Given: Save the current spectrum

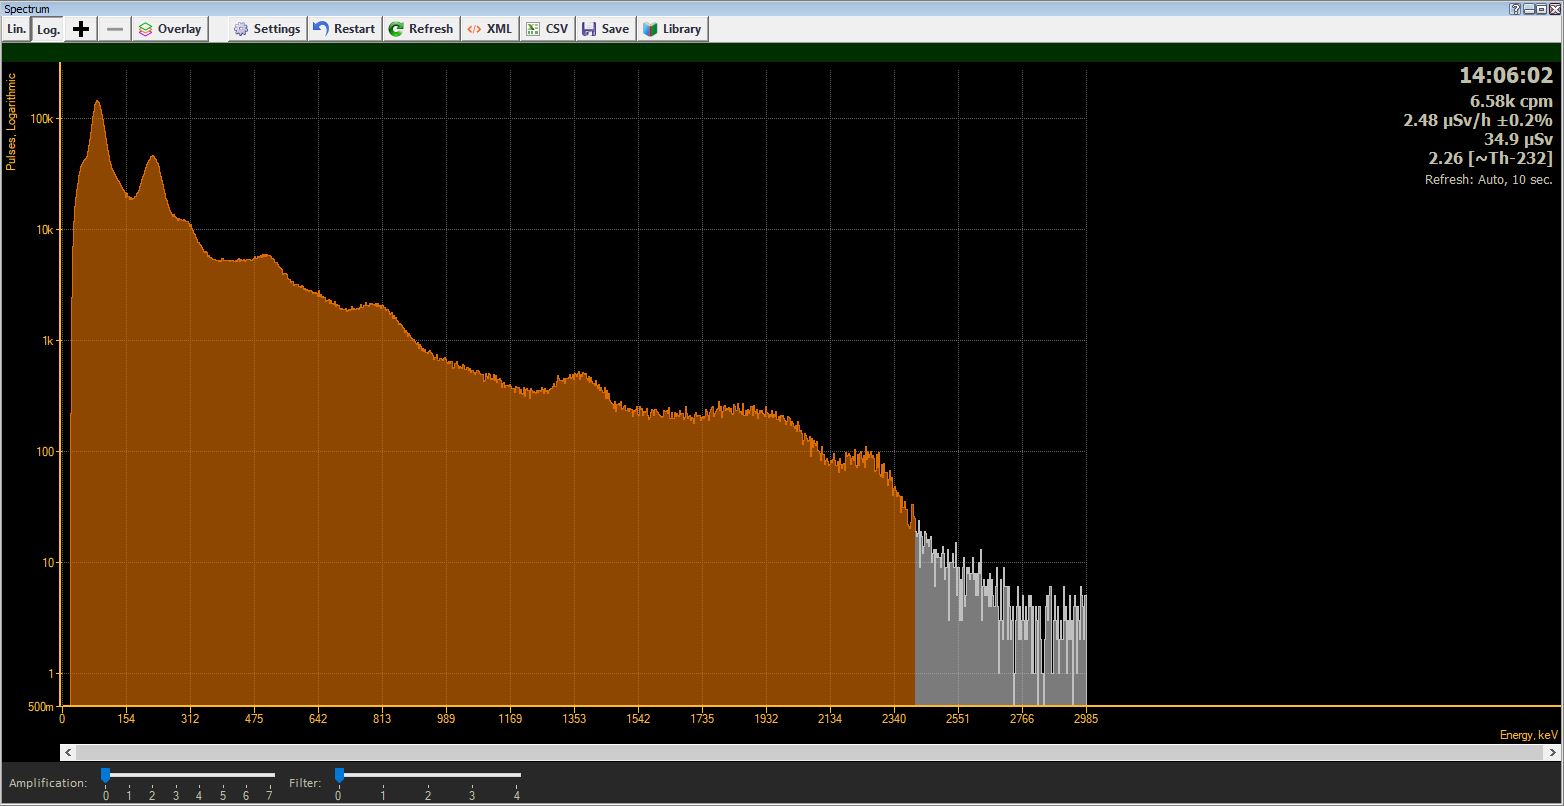Looking at the screenshot, I should (x=605, y=29).
